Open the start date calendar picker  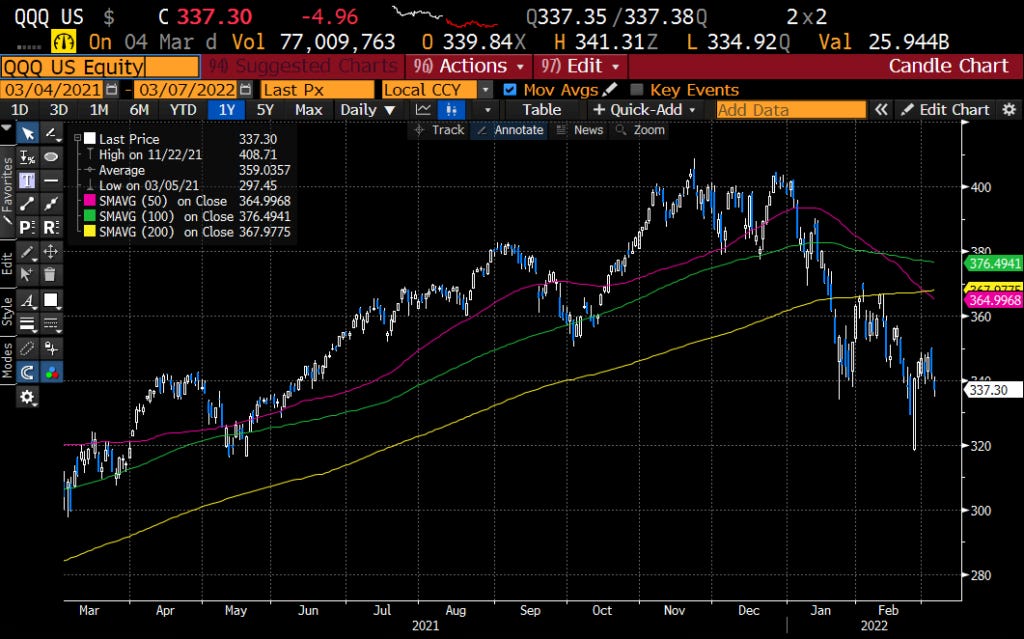[112, 90]
